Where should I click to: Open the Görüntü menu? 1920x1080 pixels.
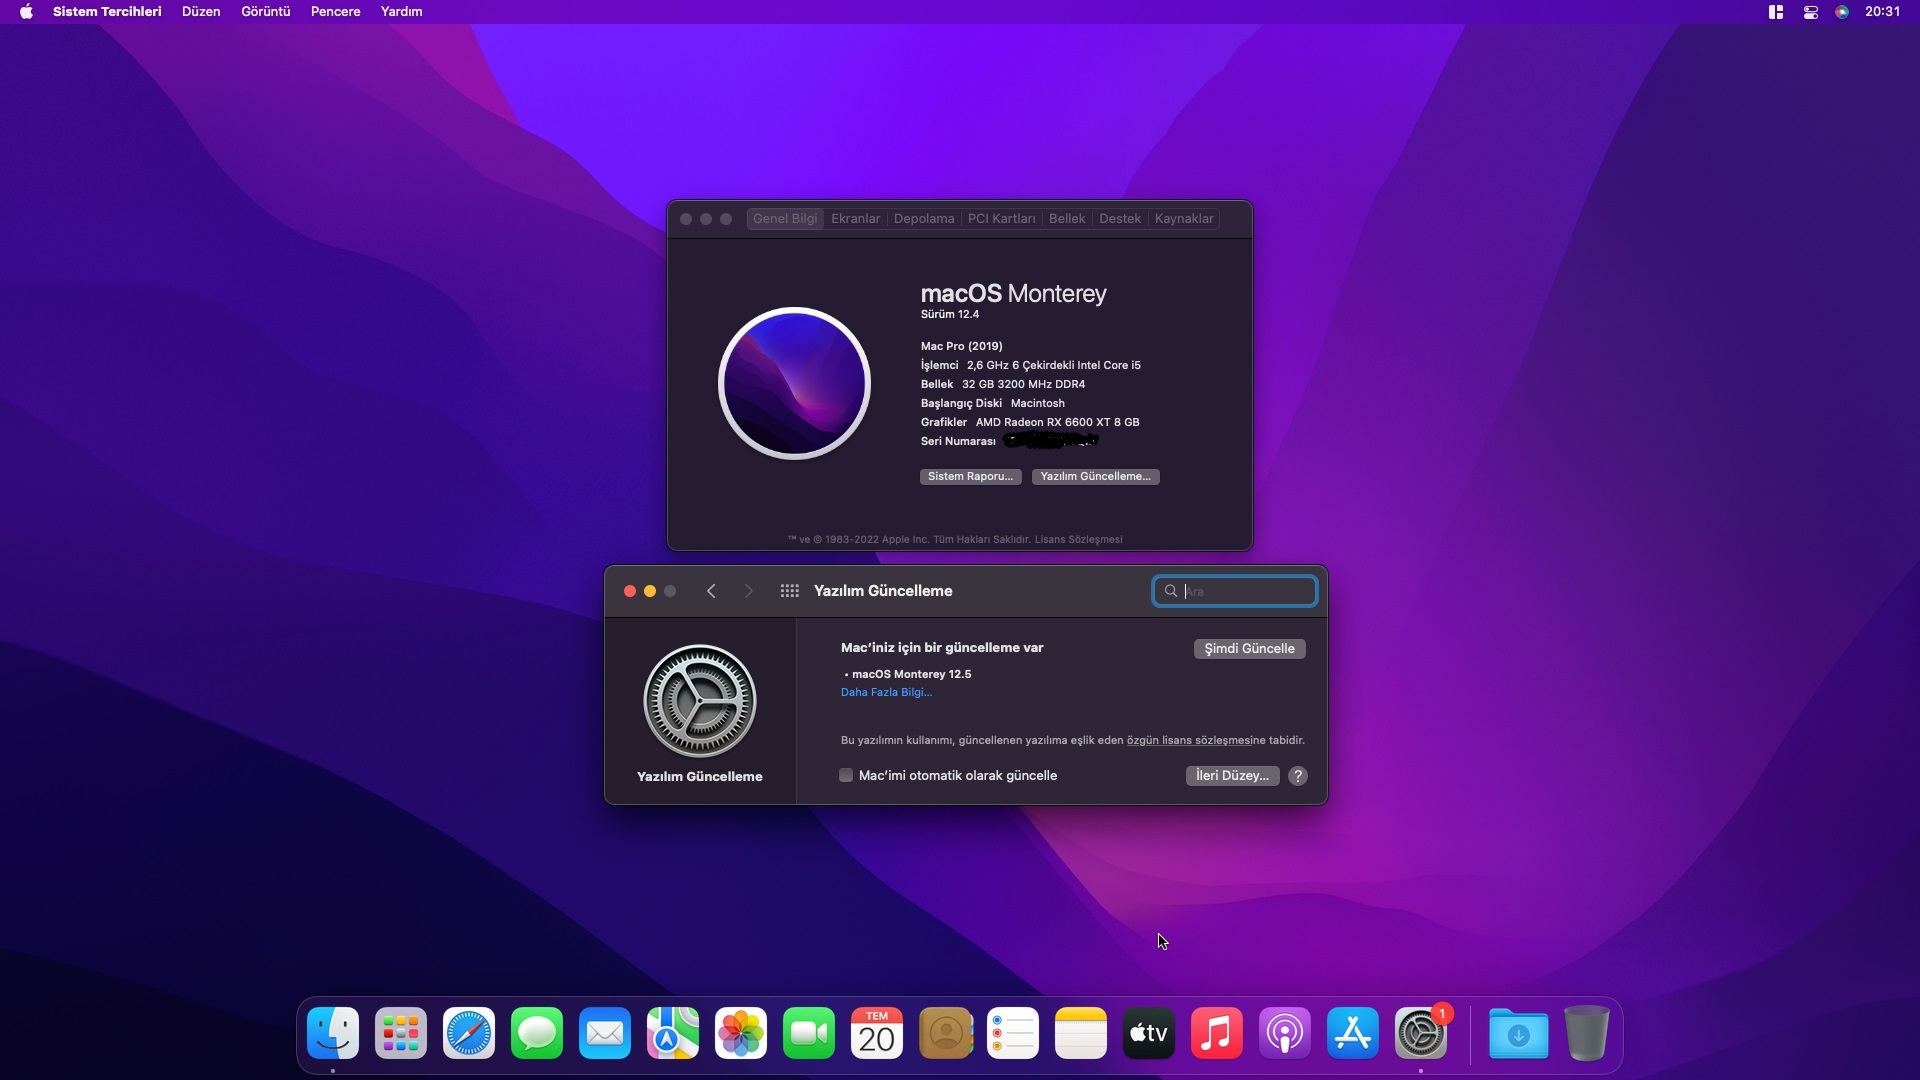(265, 12)
